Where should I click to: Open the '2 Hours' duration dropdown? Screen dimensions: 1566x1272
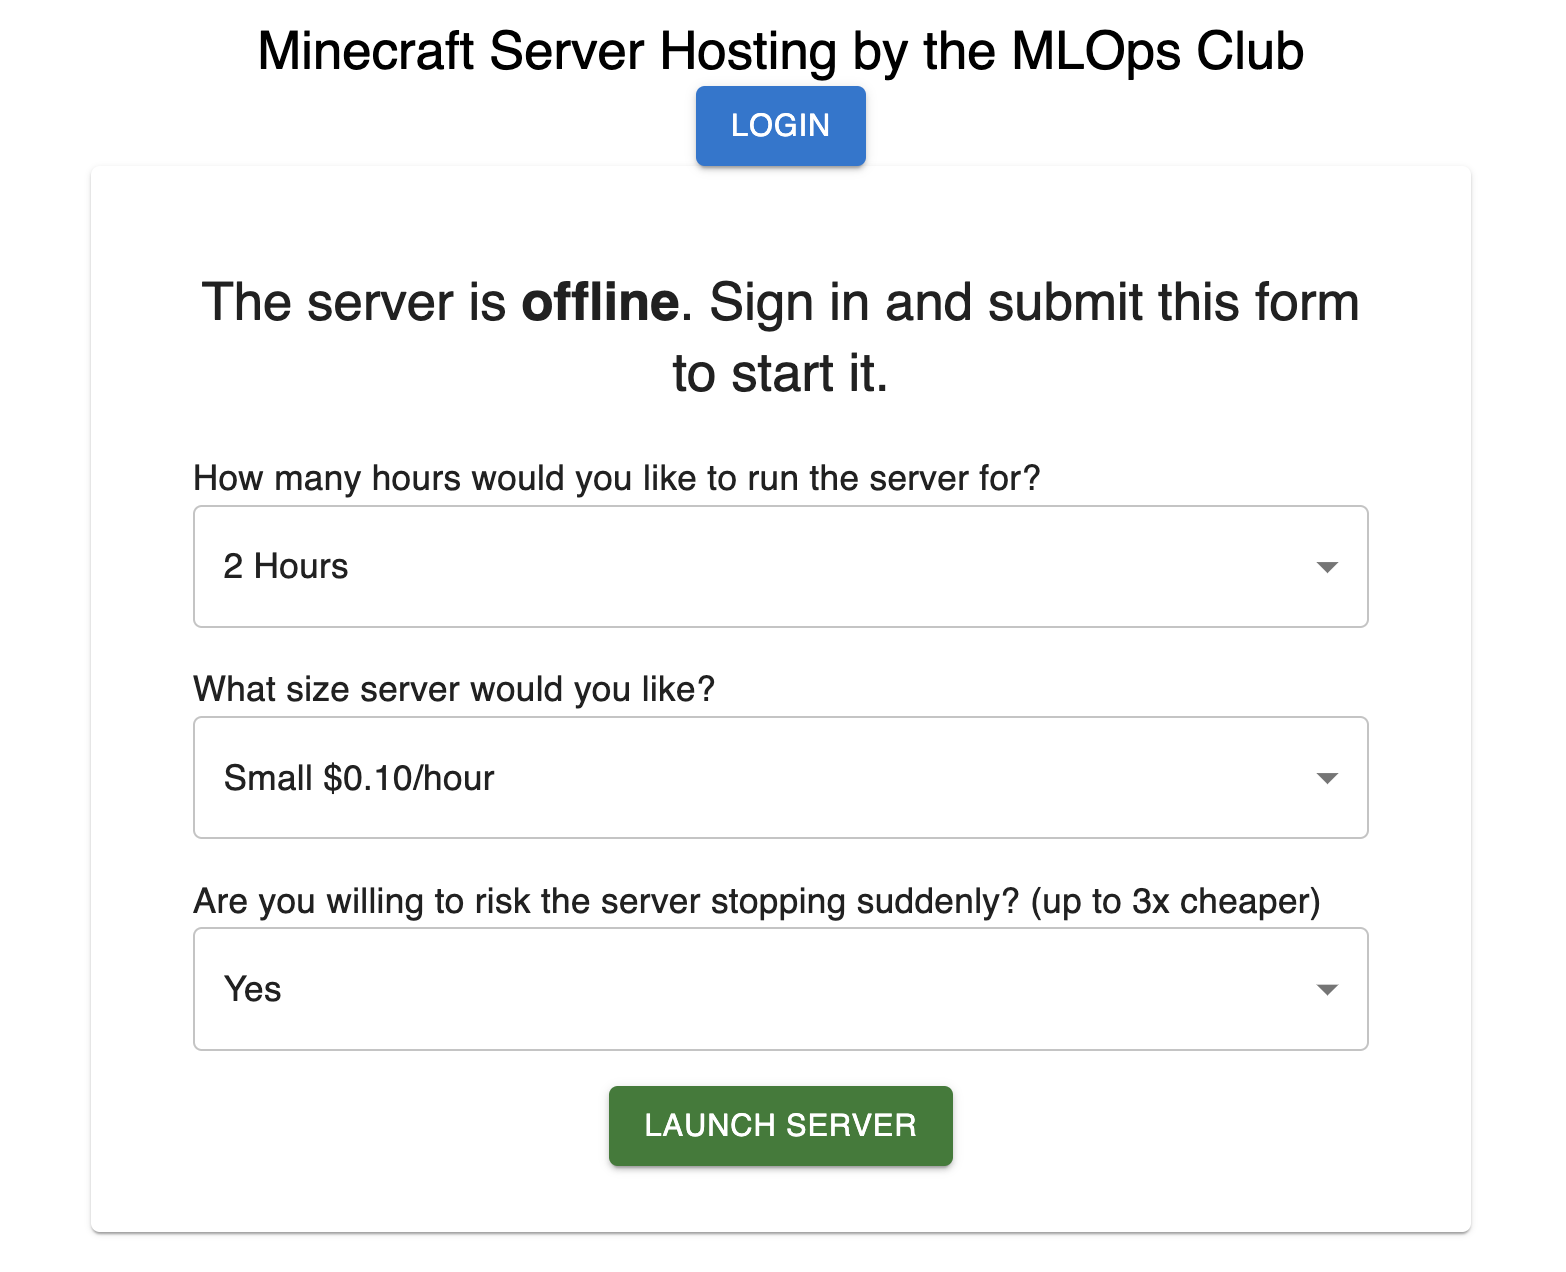coord(760,567)
